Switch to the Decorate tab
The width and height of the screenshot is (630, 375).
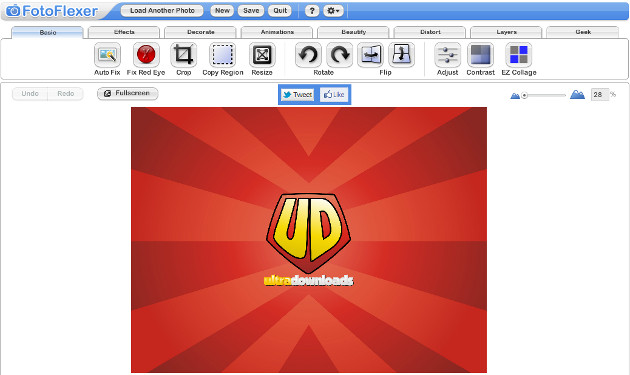(200, 32)
